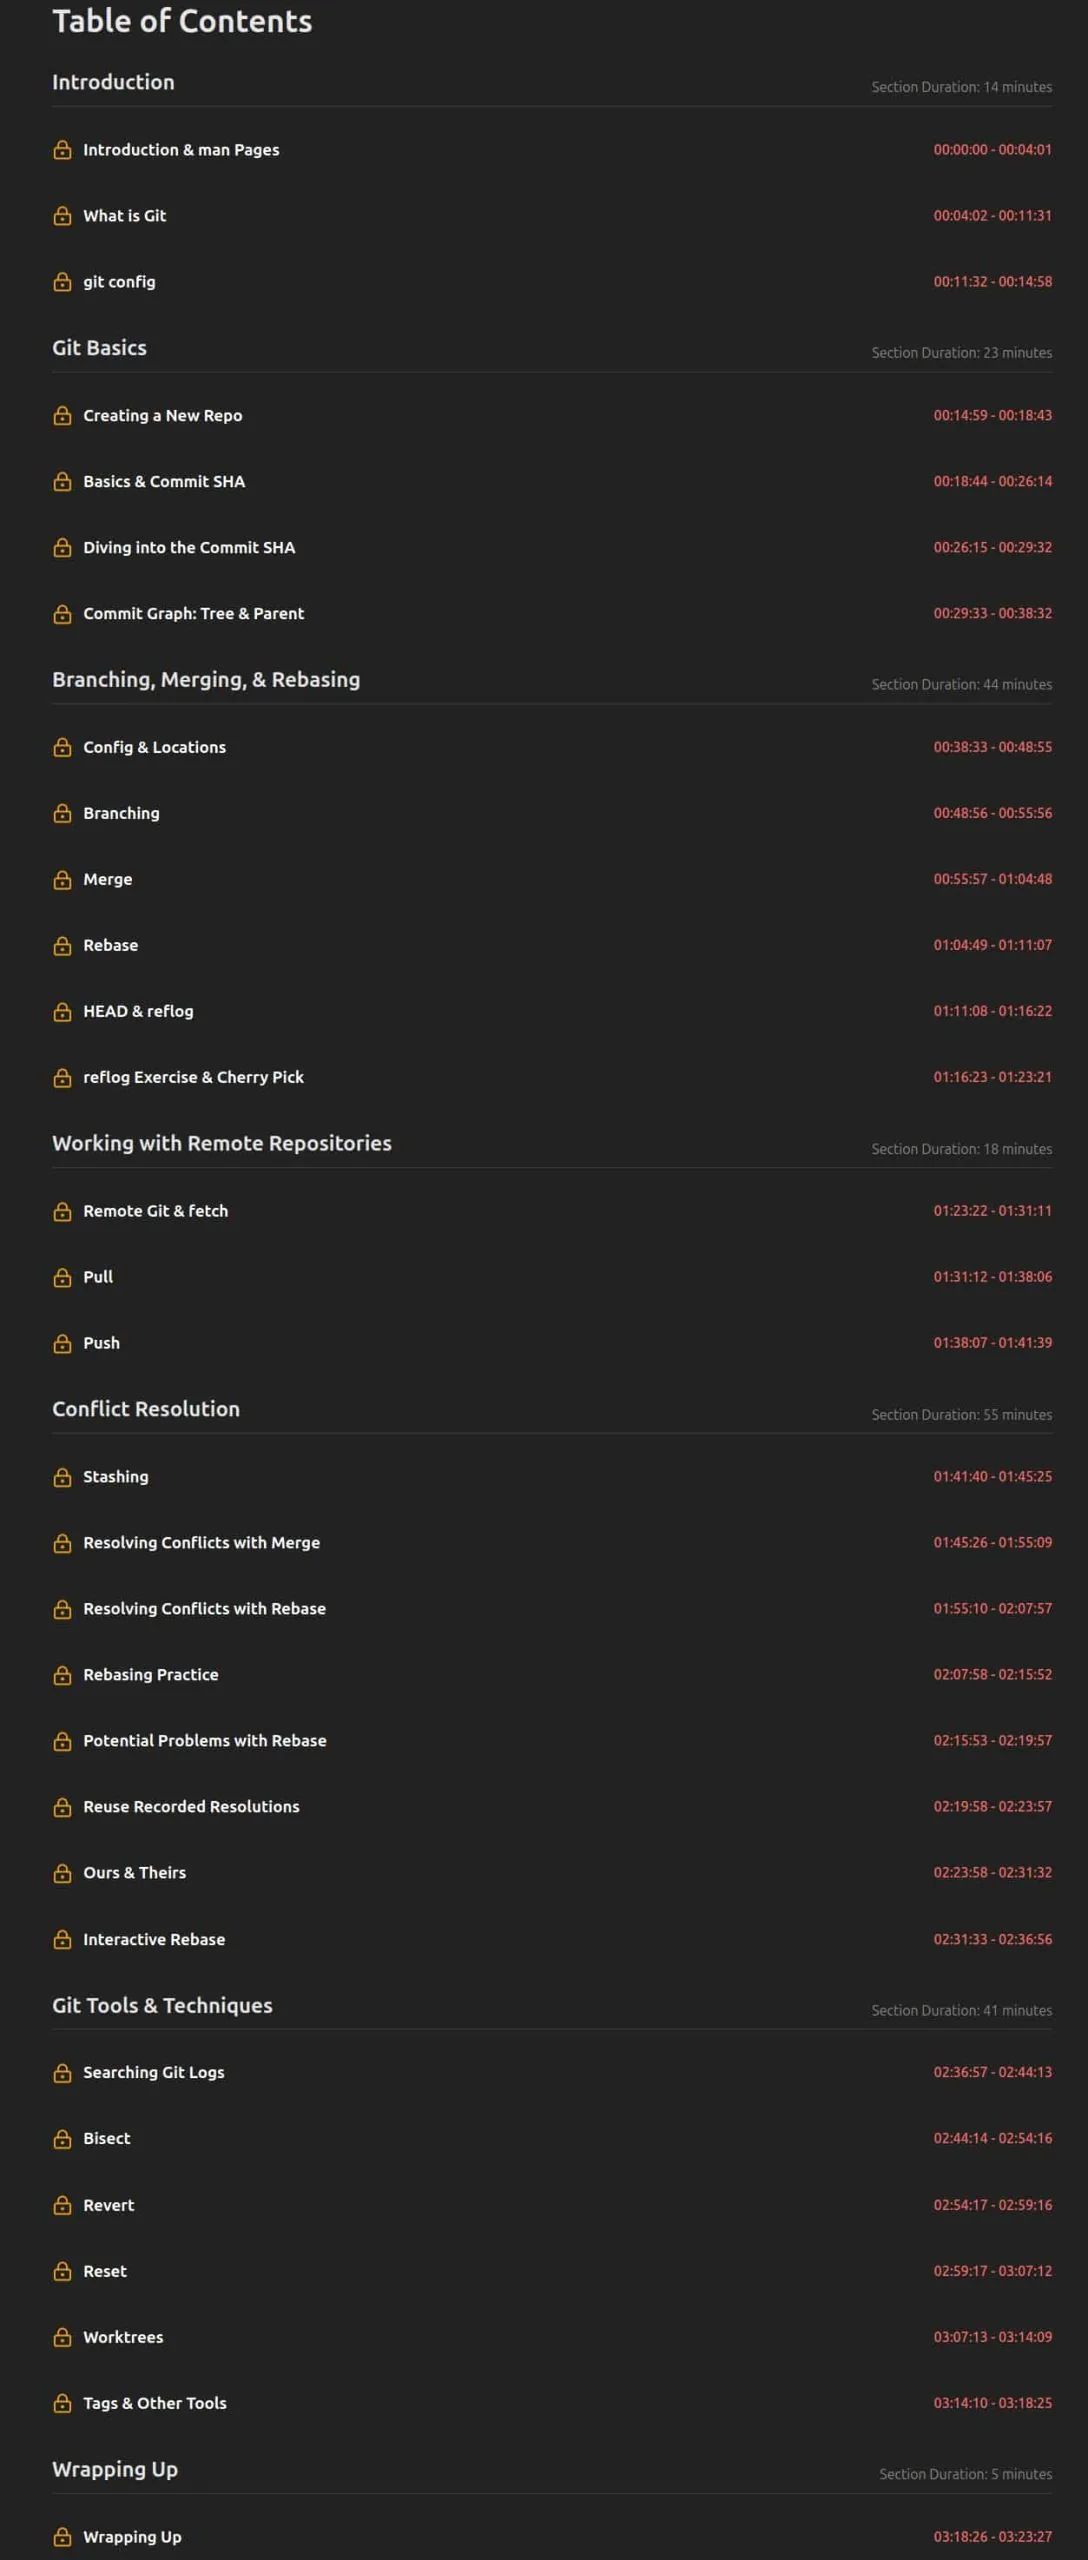
Task: Click lock icon beside final Wrapping Up lesson
Action: coord(62,2537)
